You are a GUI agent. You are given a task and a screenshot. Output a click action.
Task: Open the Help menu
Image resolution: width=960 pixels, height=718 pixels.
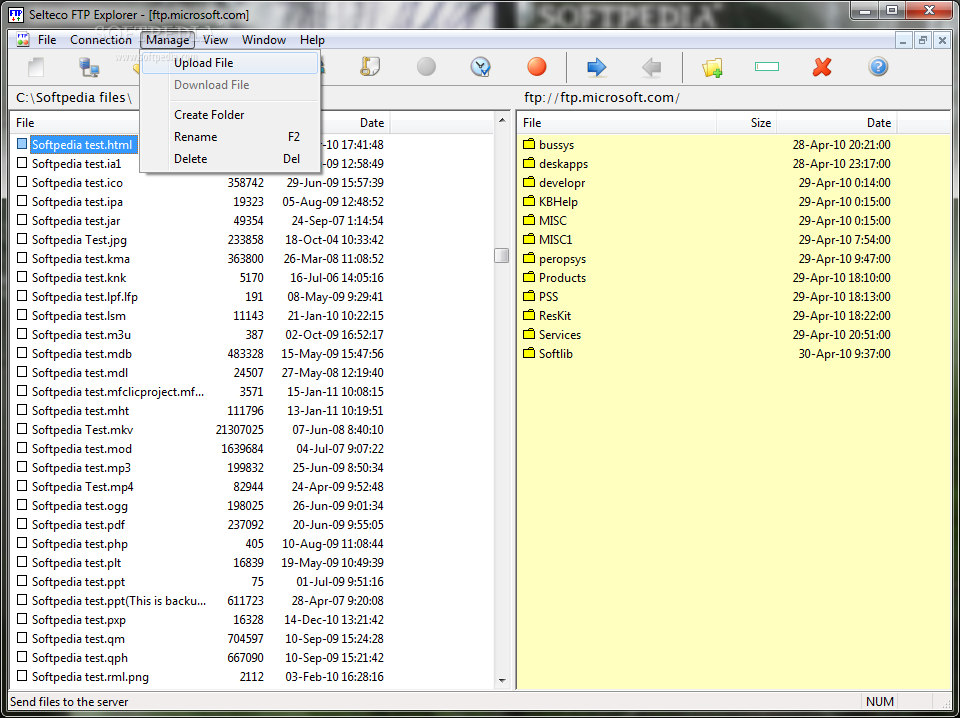[x=312, y=40]
